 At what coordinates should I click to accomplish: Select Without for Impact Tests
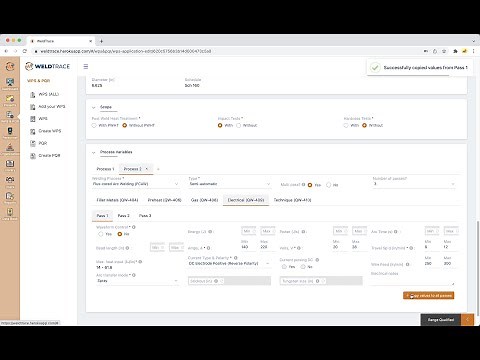coord(239,125)
